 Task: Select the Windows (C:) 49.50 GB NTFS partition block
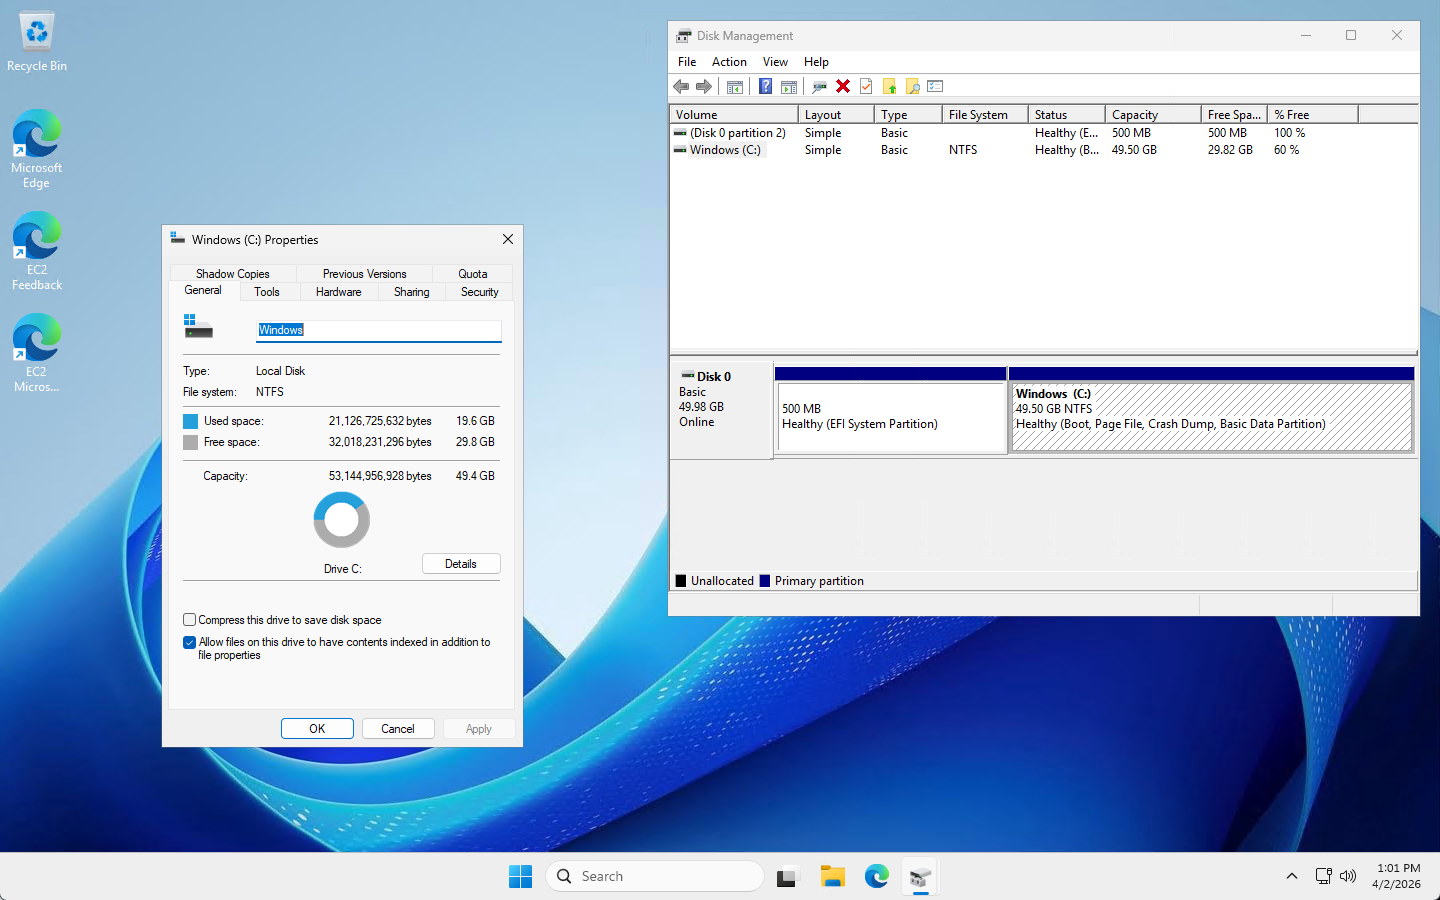pos(1211,417)
